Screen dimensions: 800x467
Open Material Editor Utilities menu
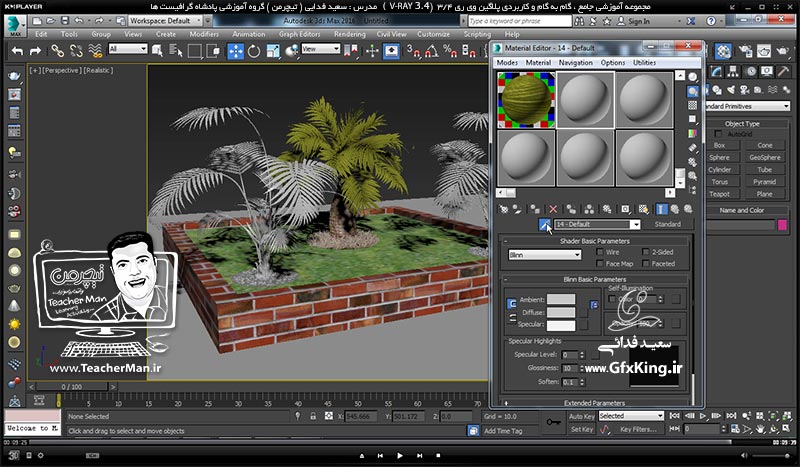point(644,62)
